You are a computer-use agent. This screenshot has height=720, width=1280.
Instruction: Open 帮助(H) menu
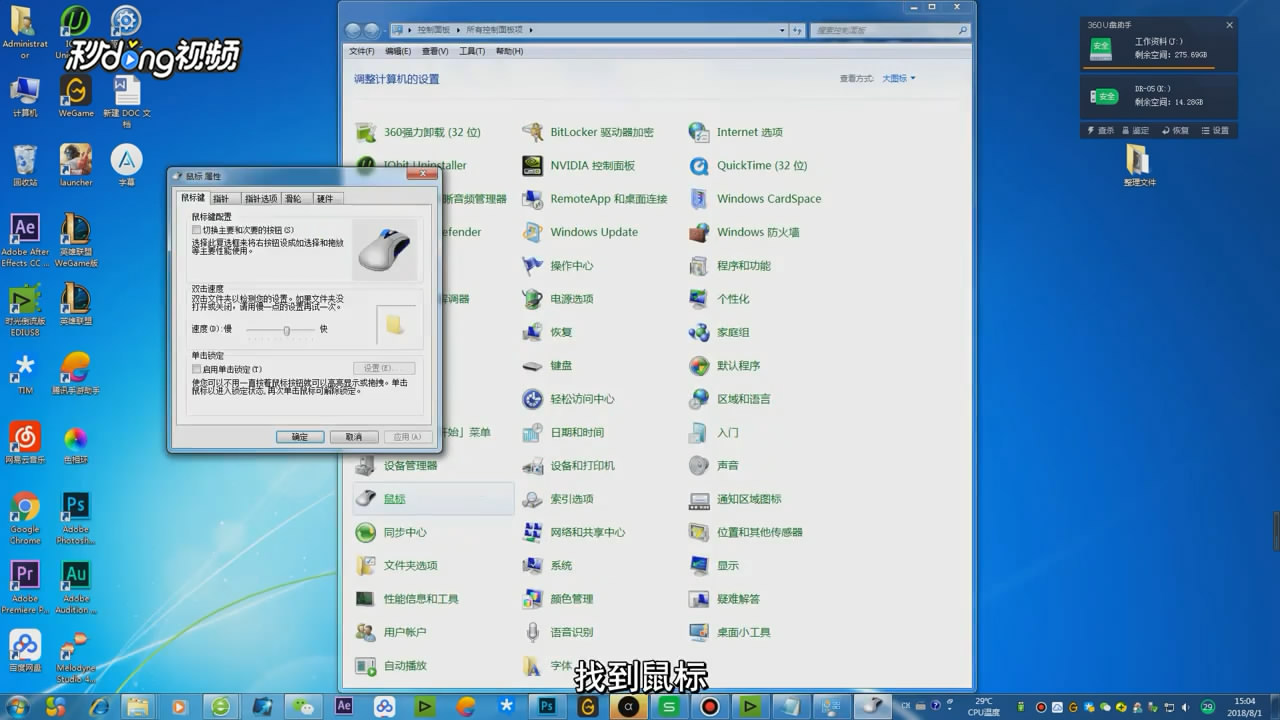coord(509,51)
